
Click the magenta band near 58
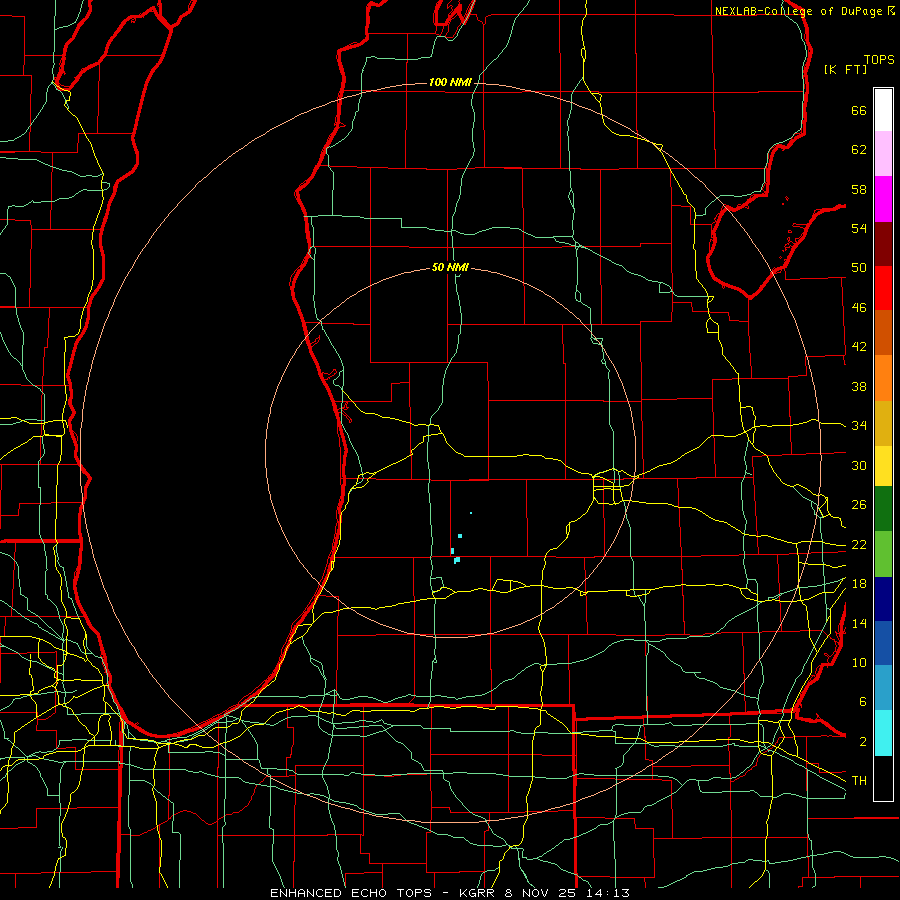[x=883, y=199]
